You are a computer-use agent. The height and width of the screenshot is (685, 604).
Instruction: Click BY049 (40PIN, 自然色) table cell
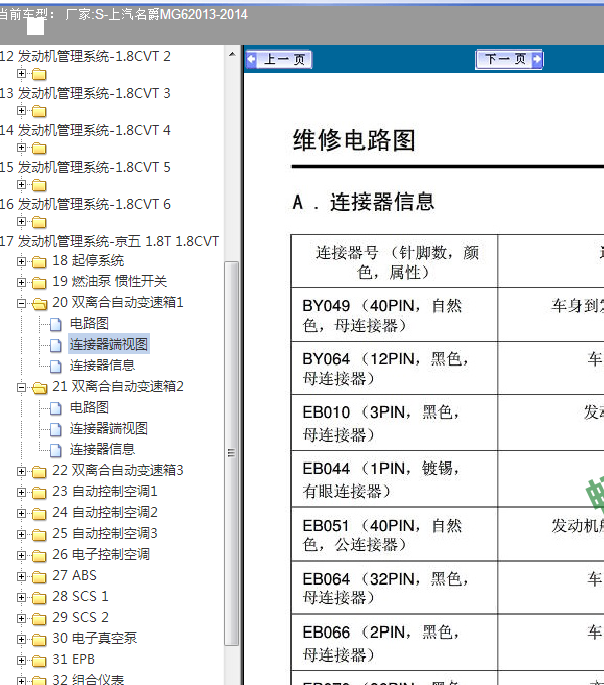(394, 315)
